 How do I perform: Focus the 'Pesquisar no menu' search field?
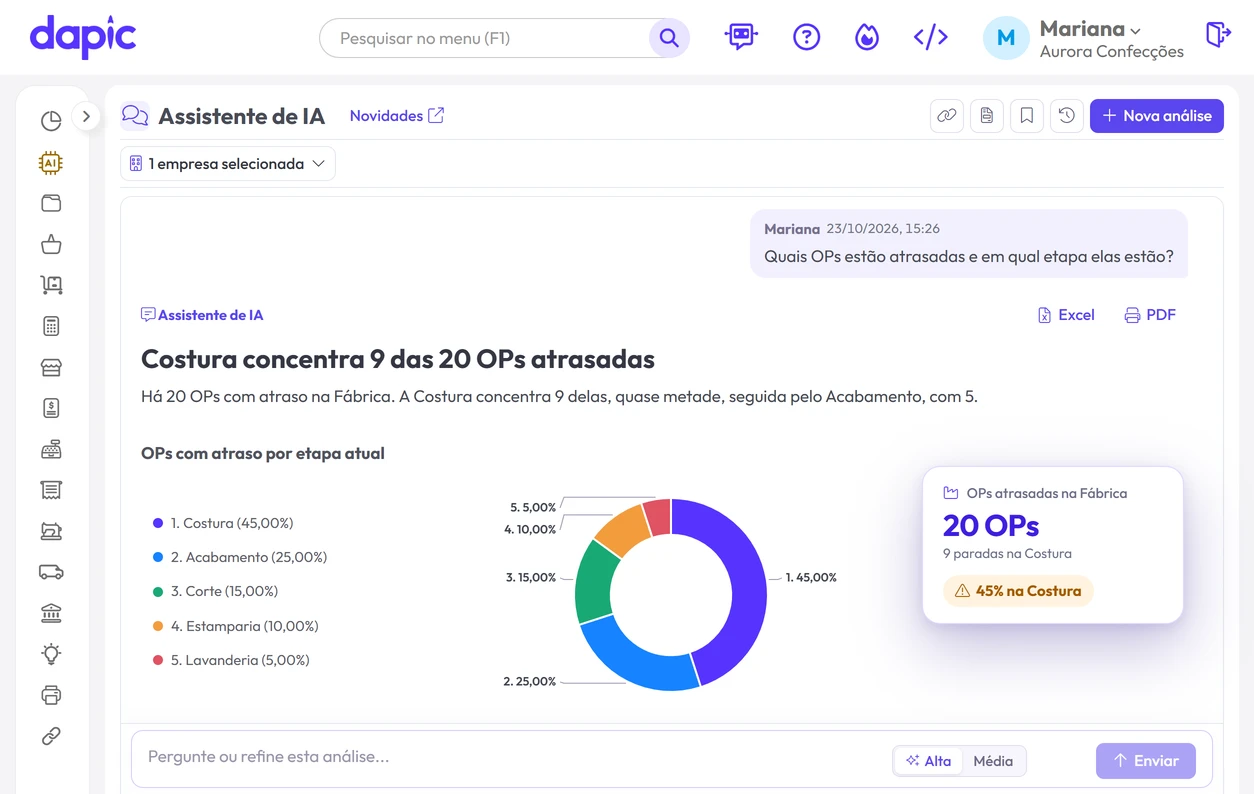point(484,38)
